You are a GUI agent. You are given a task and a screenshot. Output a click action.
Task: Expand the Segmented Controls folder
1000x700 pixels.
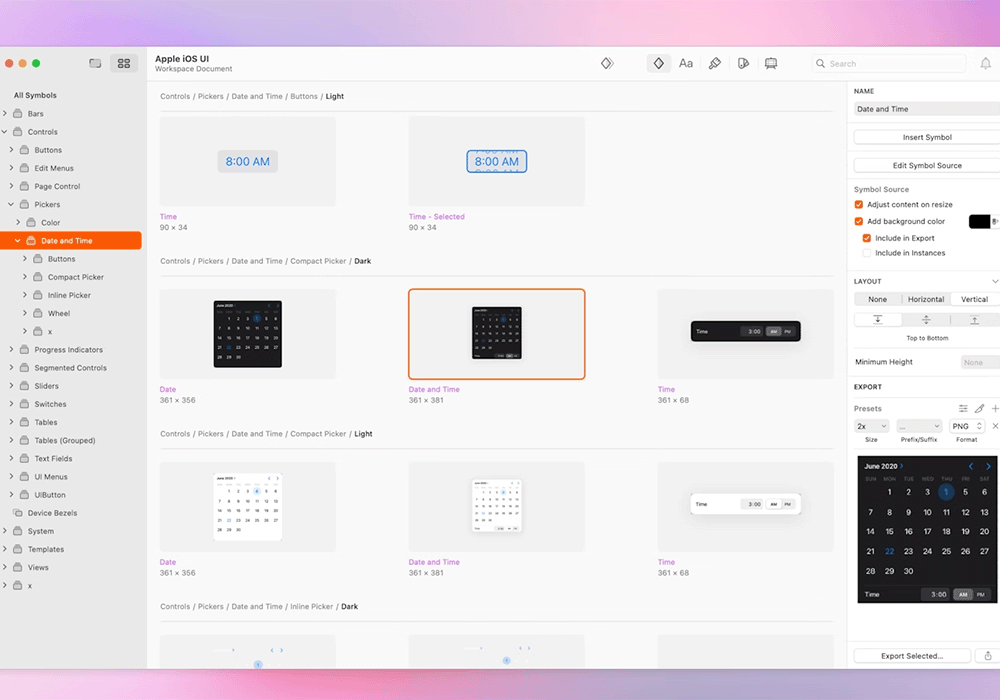11,367
